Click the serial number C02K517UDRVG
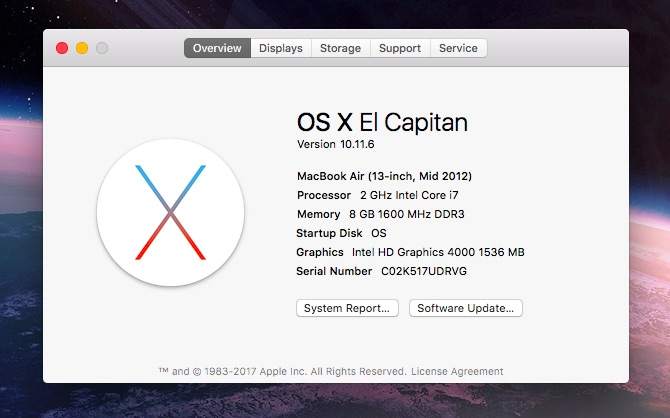Screen dimensions: 670x418 [x=424, y=271]
